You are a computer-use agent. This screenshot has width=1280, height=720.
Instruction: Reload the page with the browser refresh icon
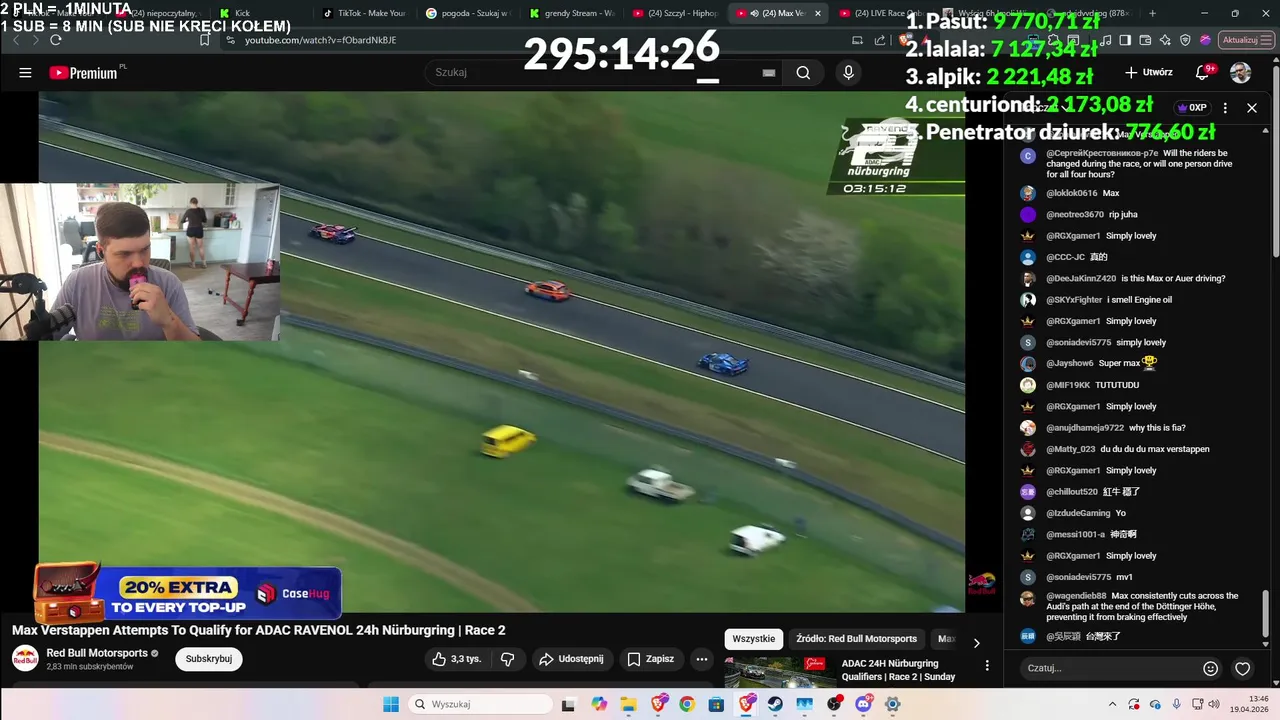[56, 40]
